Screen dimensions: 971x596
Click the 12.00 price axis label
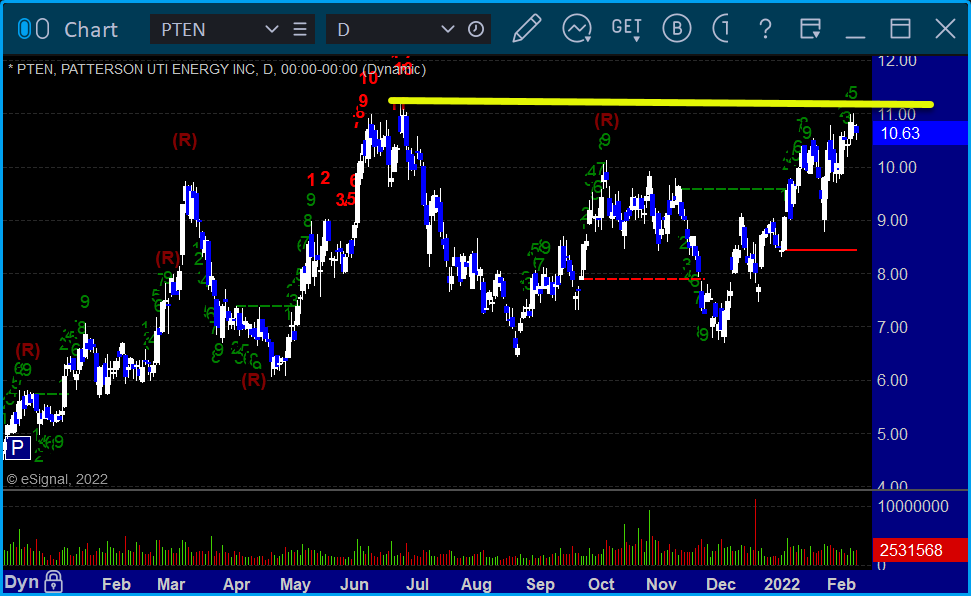tap(897, 61)
